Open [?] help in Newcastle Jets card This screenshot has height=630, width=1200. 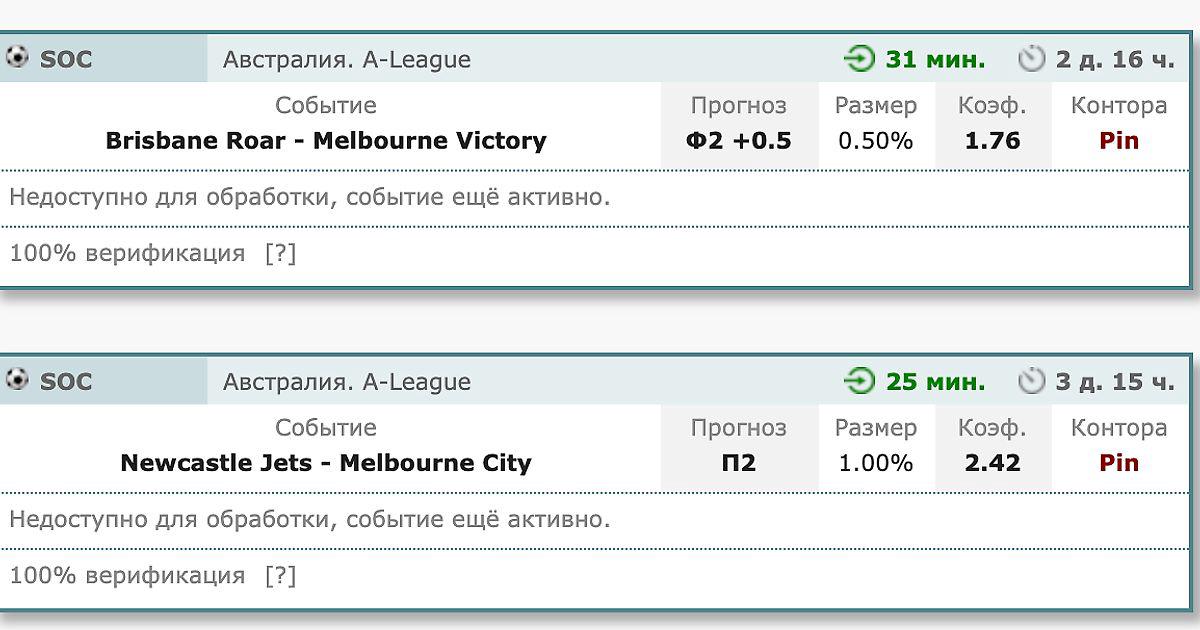tap(281, 576)
